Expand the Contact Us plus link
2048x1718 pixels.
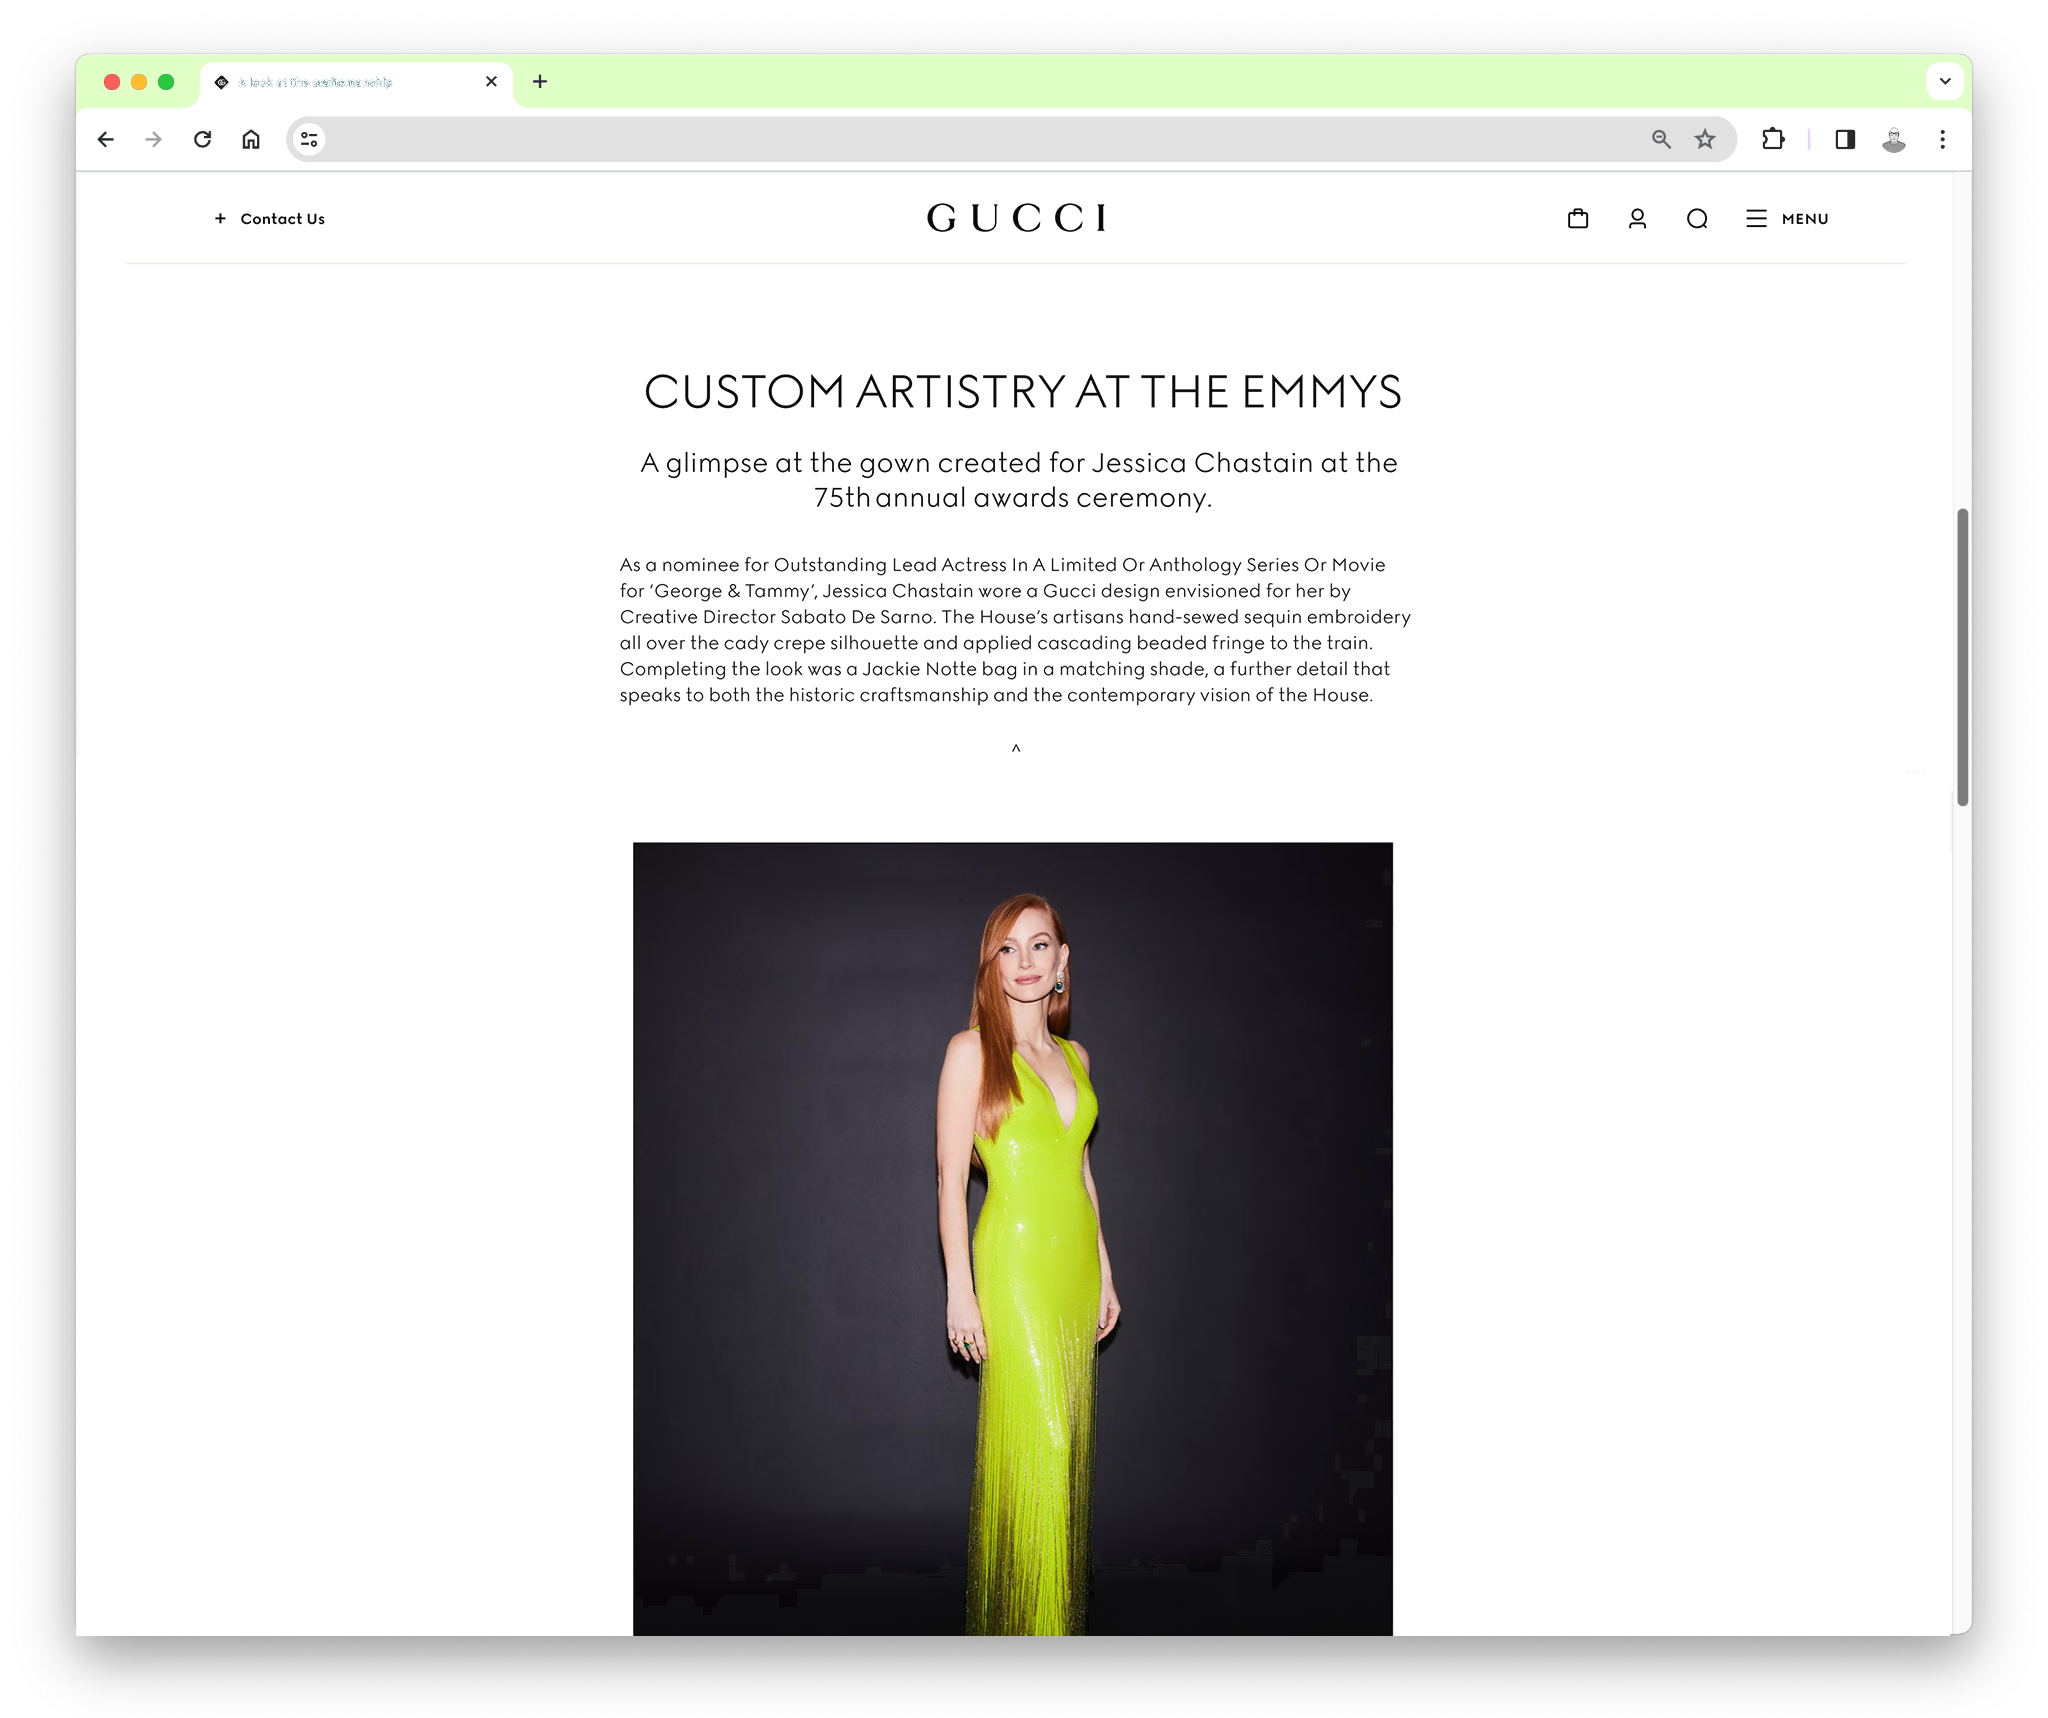point(270,219)
